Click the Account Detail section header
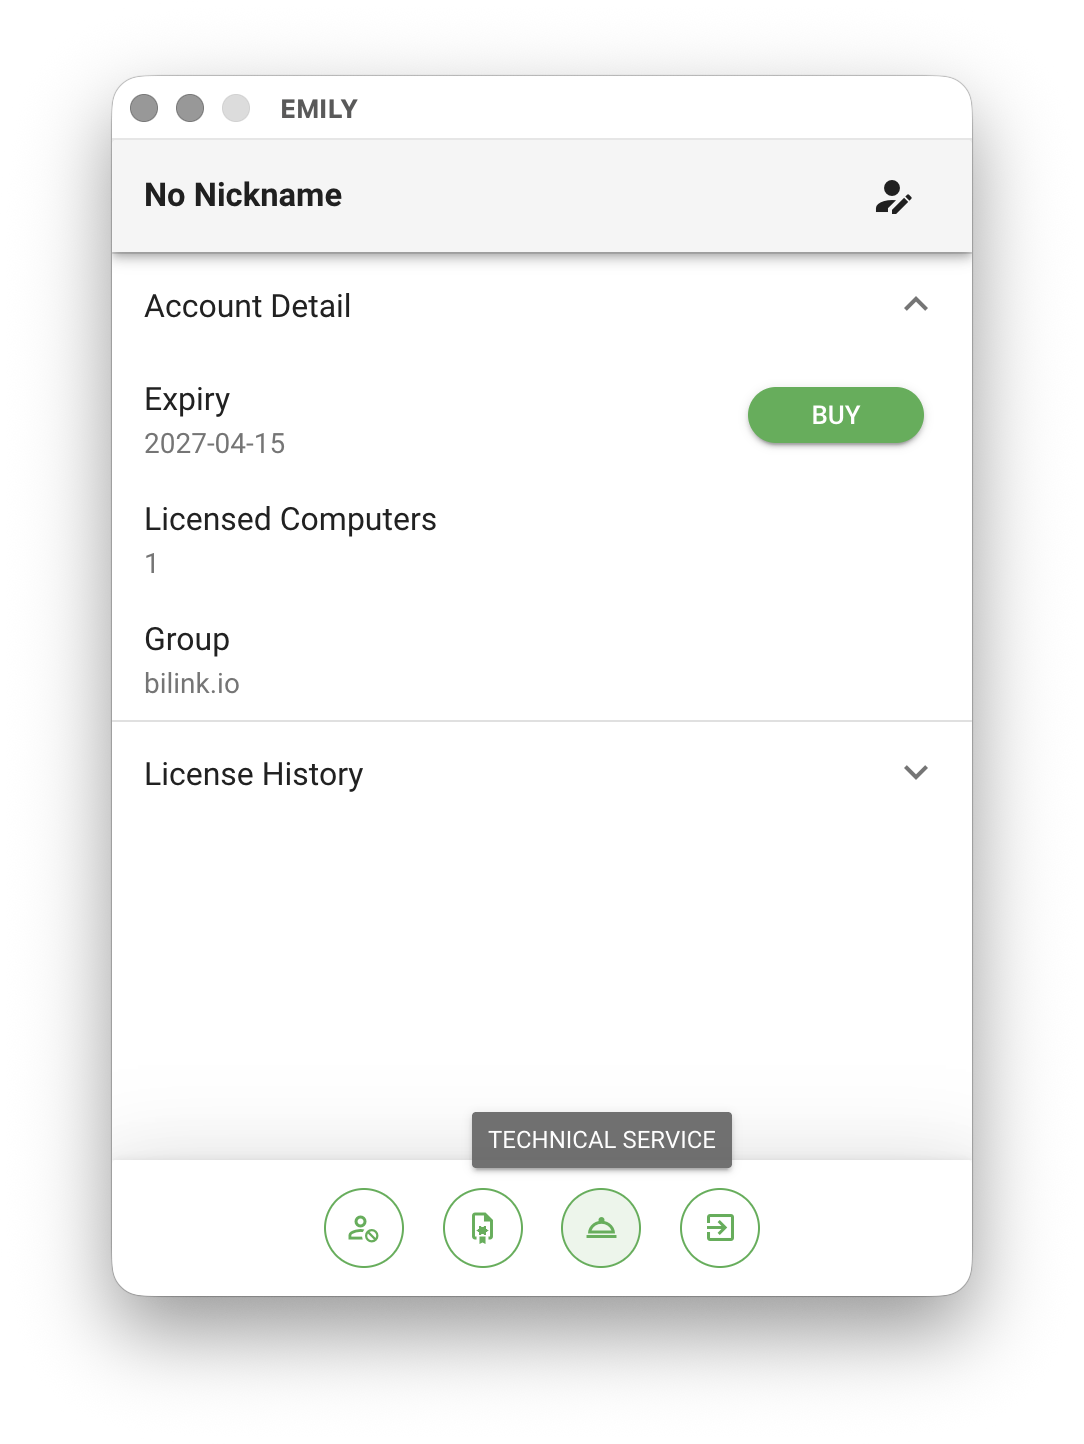 pyautogui.click(x=542, y=306)
